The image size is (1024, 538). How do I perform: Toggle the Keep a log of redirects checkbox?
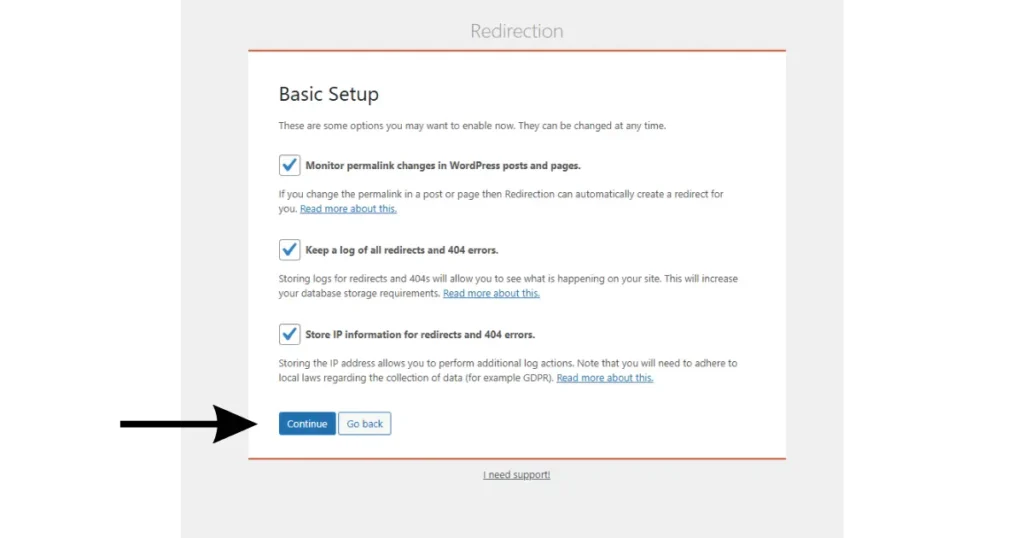(290, 250)
